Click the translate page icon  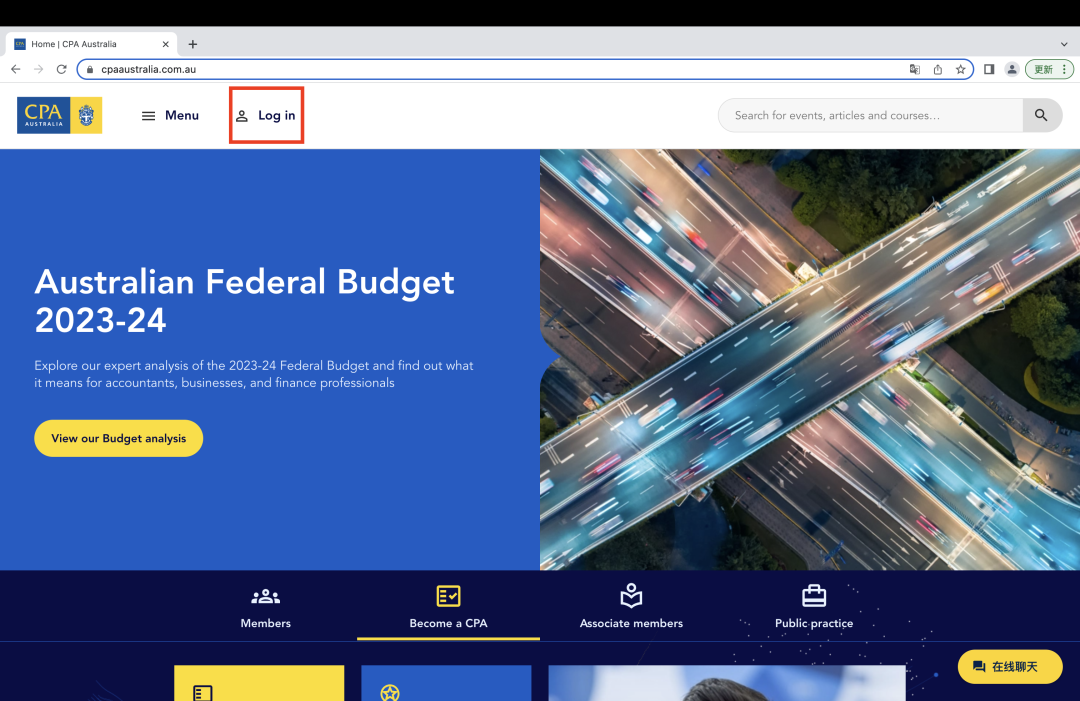(x=914, y=69)
